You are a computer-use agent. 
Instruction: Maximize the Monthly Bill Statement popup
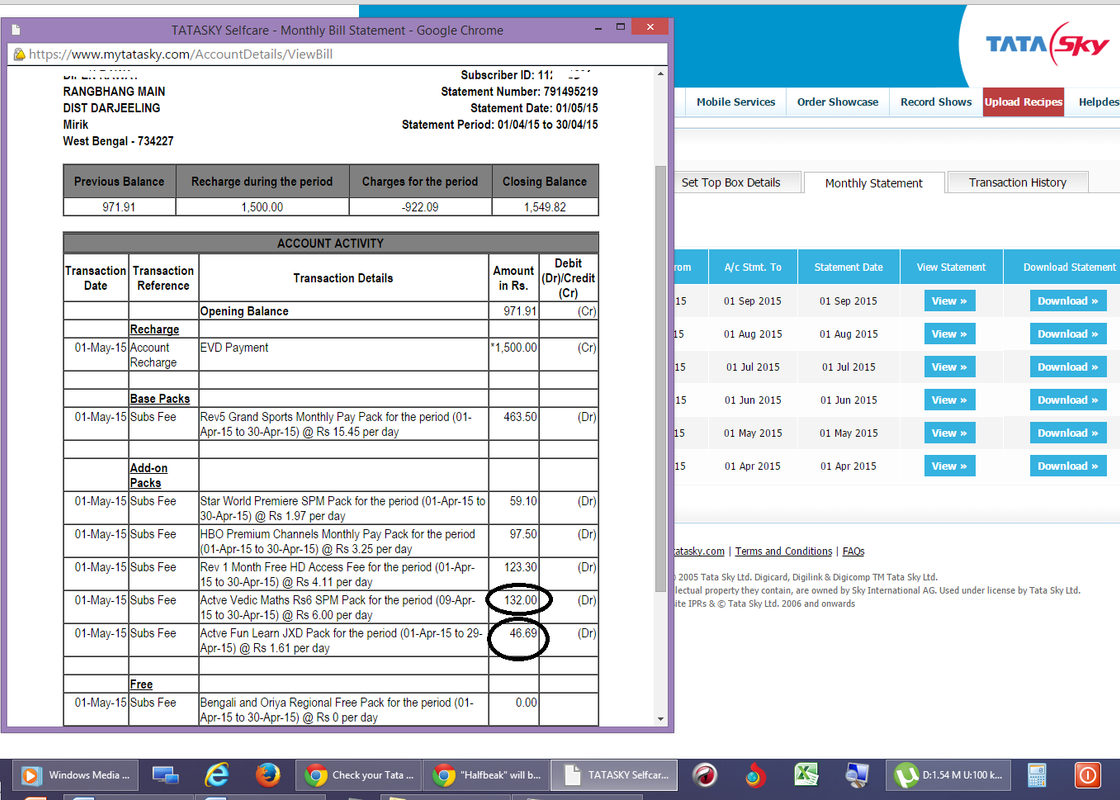tap(621, 27)
